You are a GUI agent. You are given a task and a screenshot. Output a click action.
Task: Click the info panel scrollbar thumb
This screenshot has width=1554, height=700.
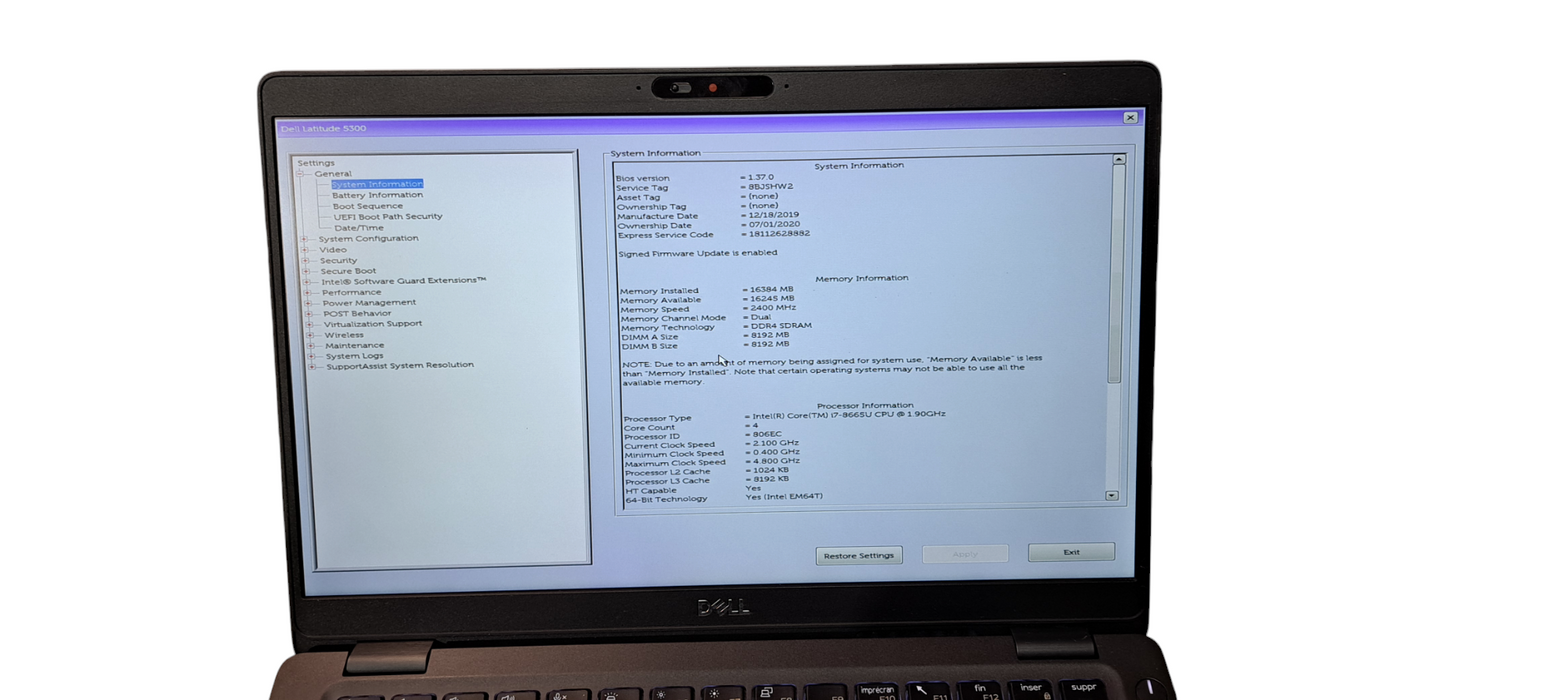click(1116, 272)
